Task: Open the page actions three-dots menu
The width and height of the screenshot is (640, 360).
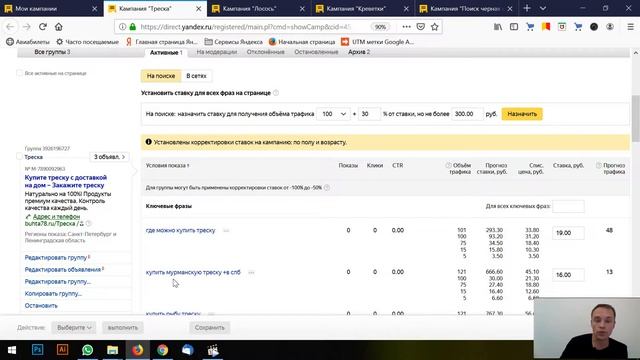Action: click(406, 27)
